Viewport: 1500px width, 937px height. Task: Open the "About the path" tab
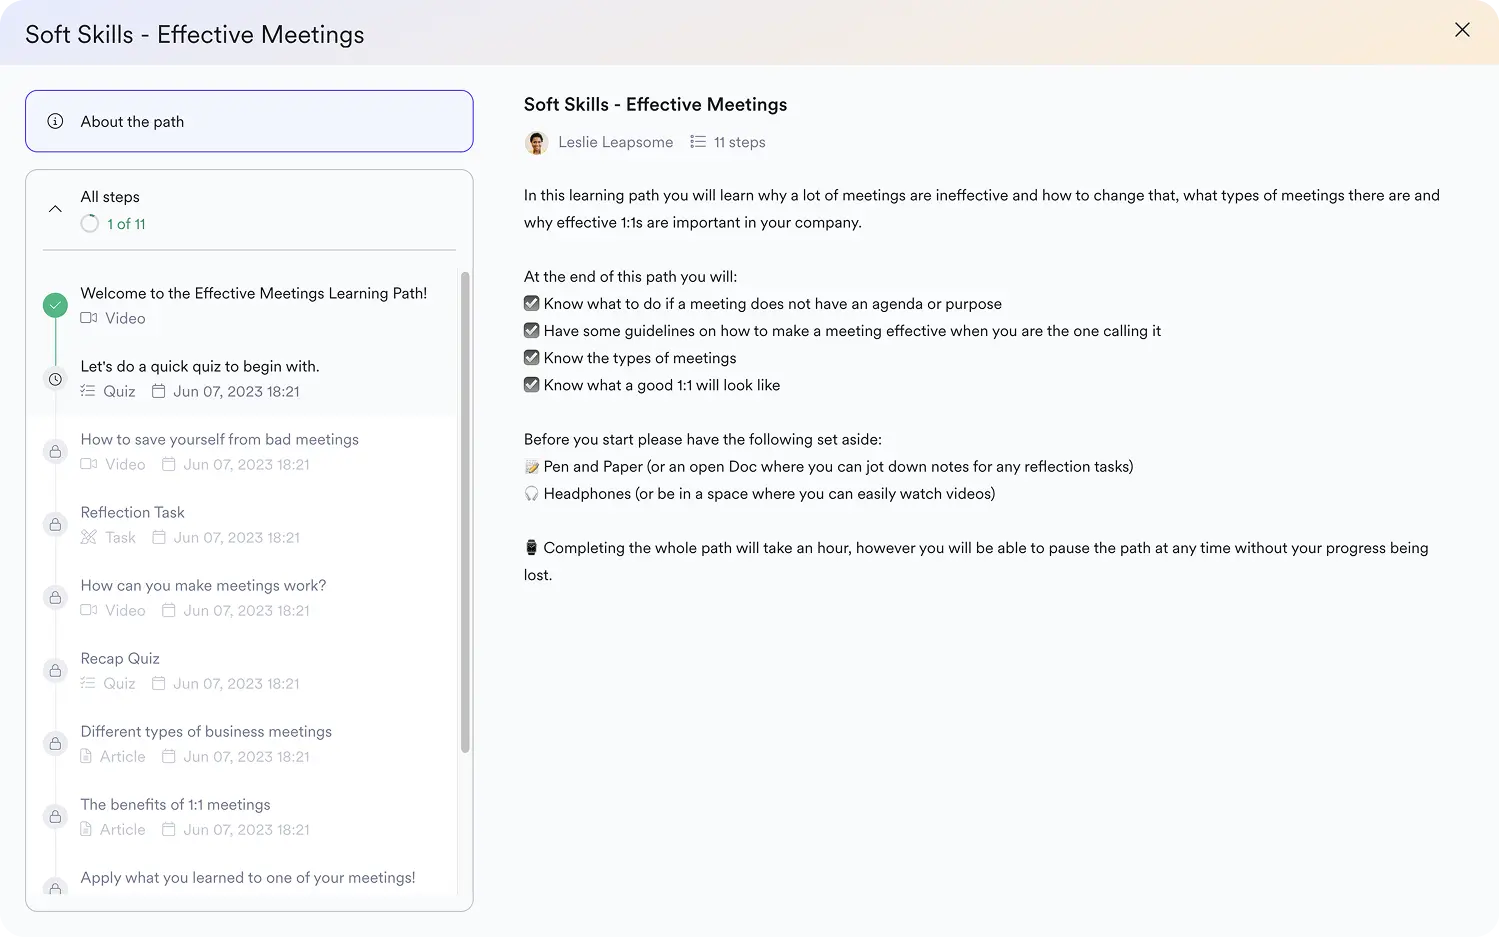tap(249, 121)
